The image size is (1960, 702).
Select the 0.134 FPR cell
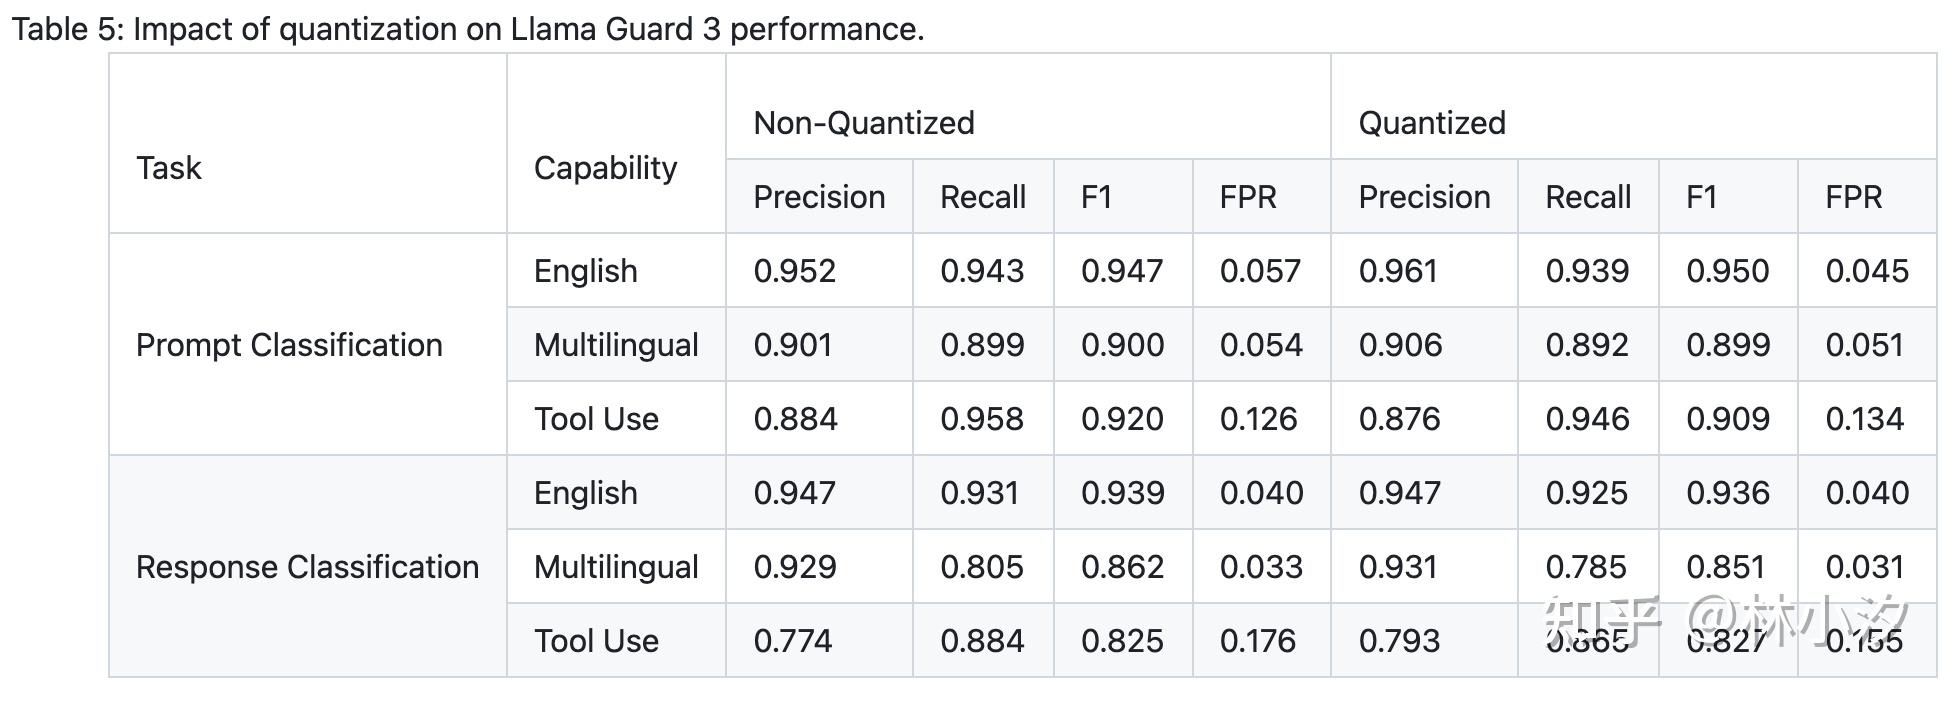click(x=1864, y=419)
